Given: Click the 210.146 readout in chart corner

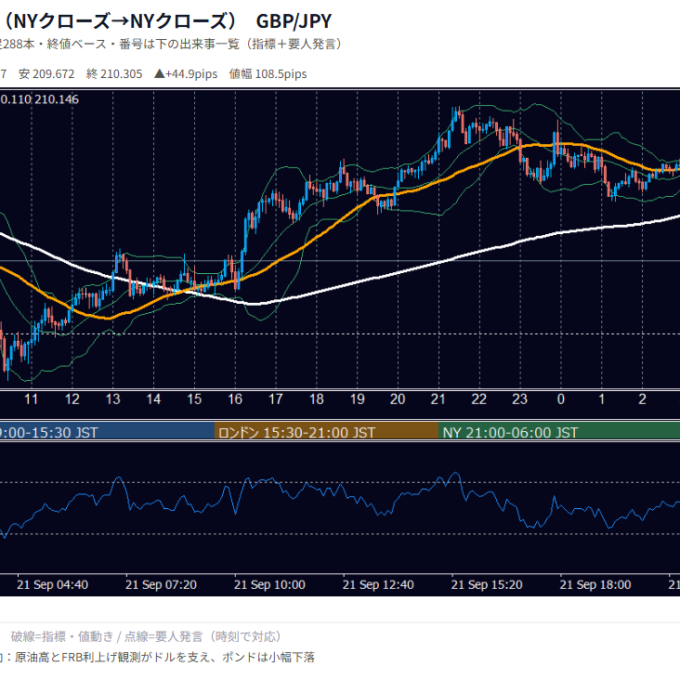Looking at the screenshot, I should [57, 99].
